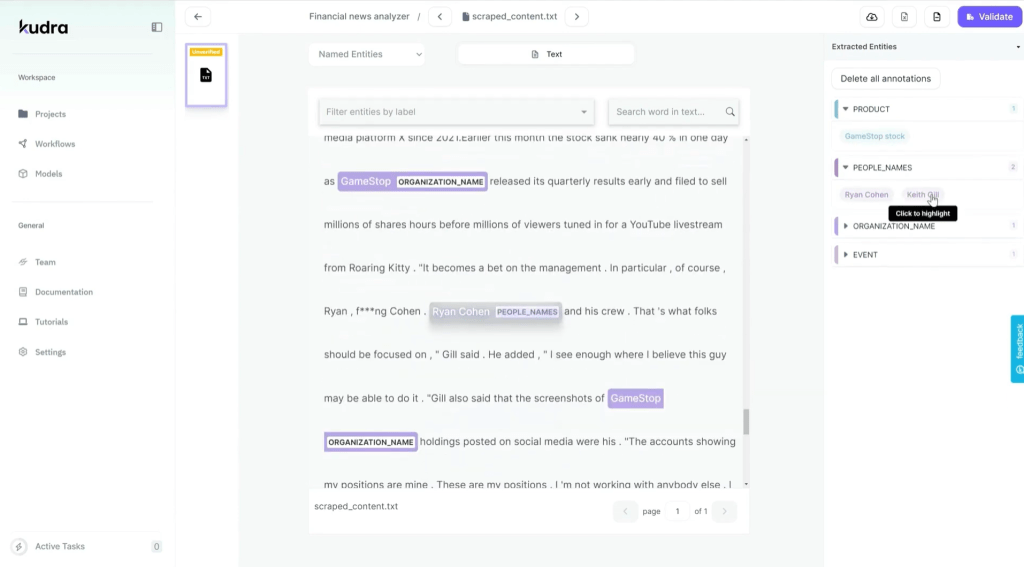Switch to the Text tab
Screen dimensions: 1024x567
tap(546, 54)
